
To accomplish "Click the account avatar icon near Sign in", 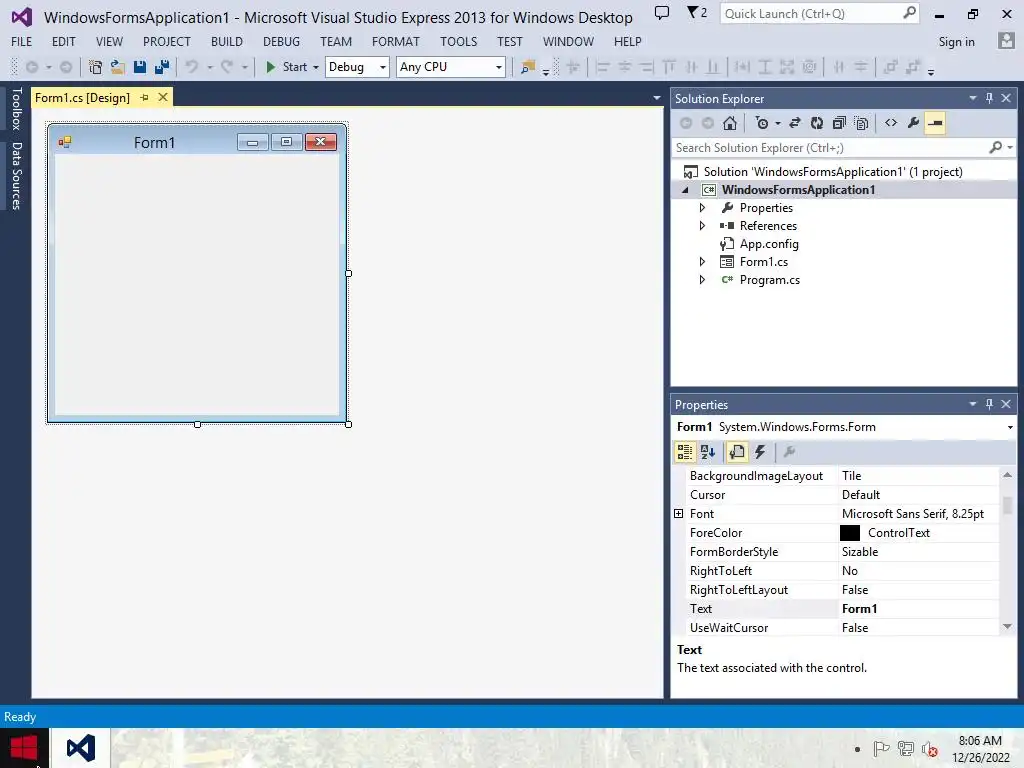I will pyautogui.click(x=1006, y=41).
